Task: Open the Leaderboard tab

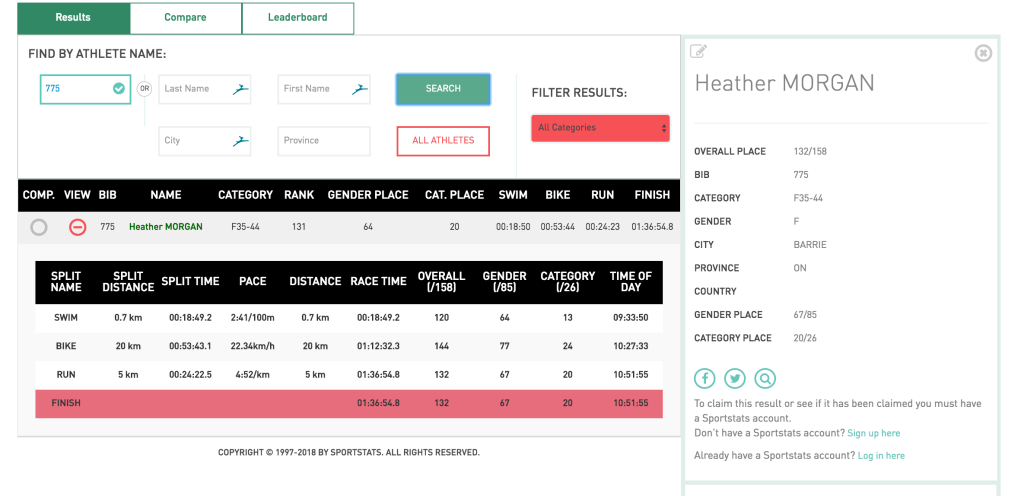Action: [x=297, y=18]
